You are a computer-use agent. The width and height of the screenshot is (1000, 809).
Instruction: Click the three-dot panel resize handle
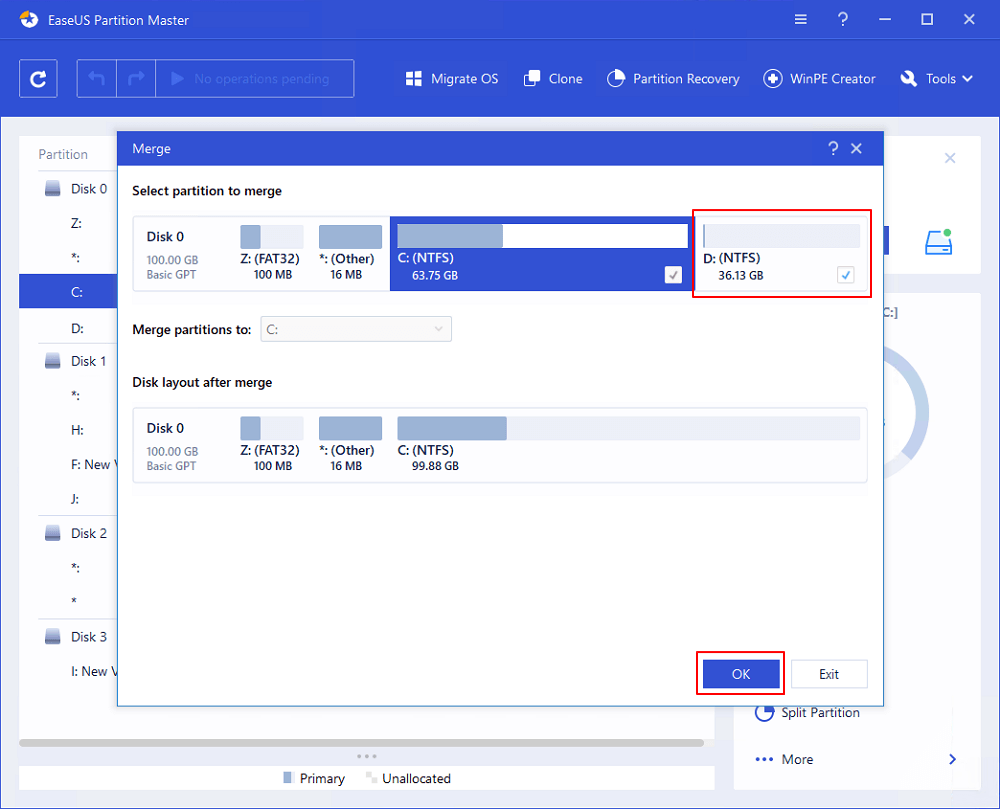tap(367, 756)
